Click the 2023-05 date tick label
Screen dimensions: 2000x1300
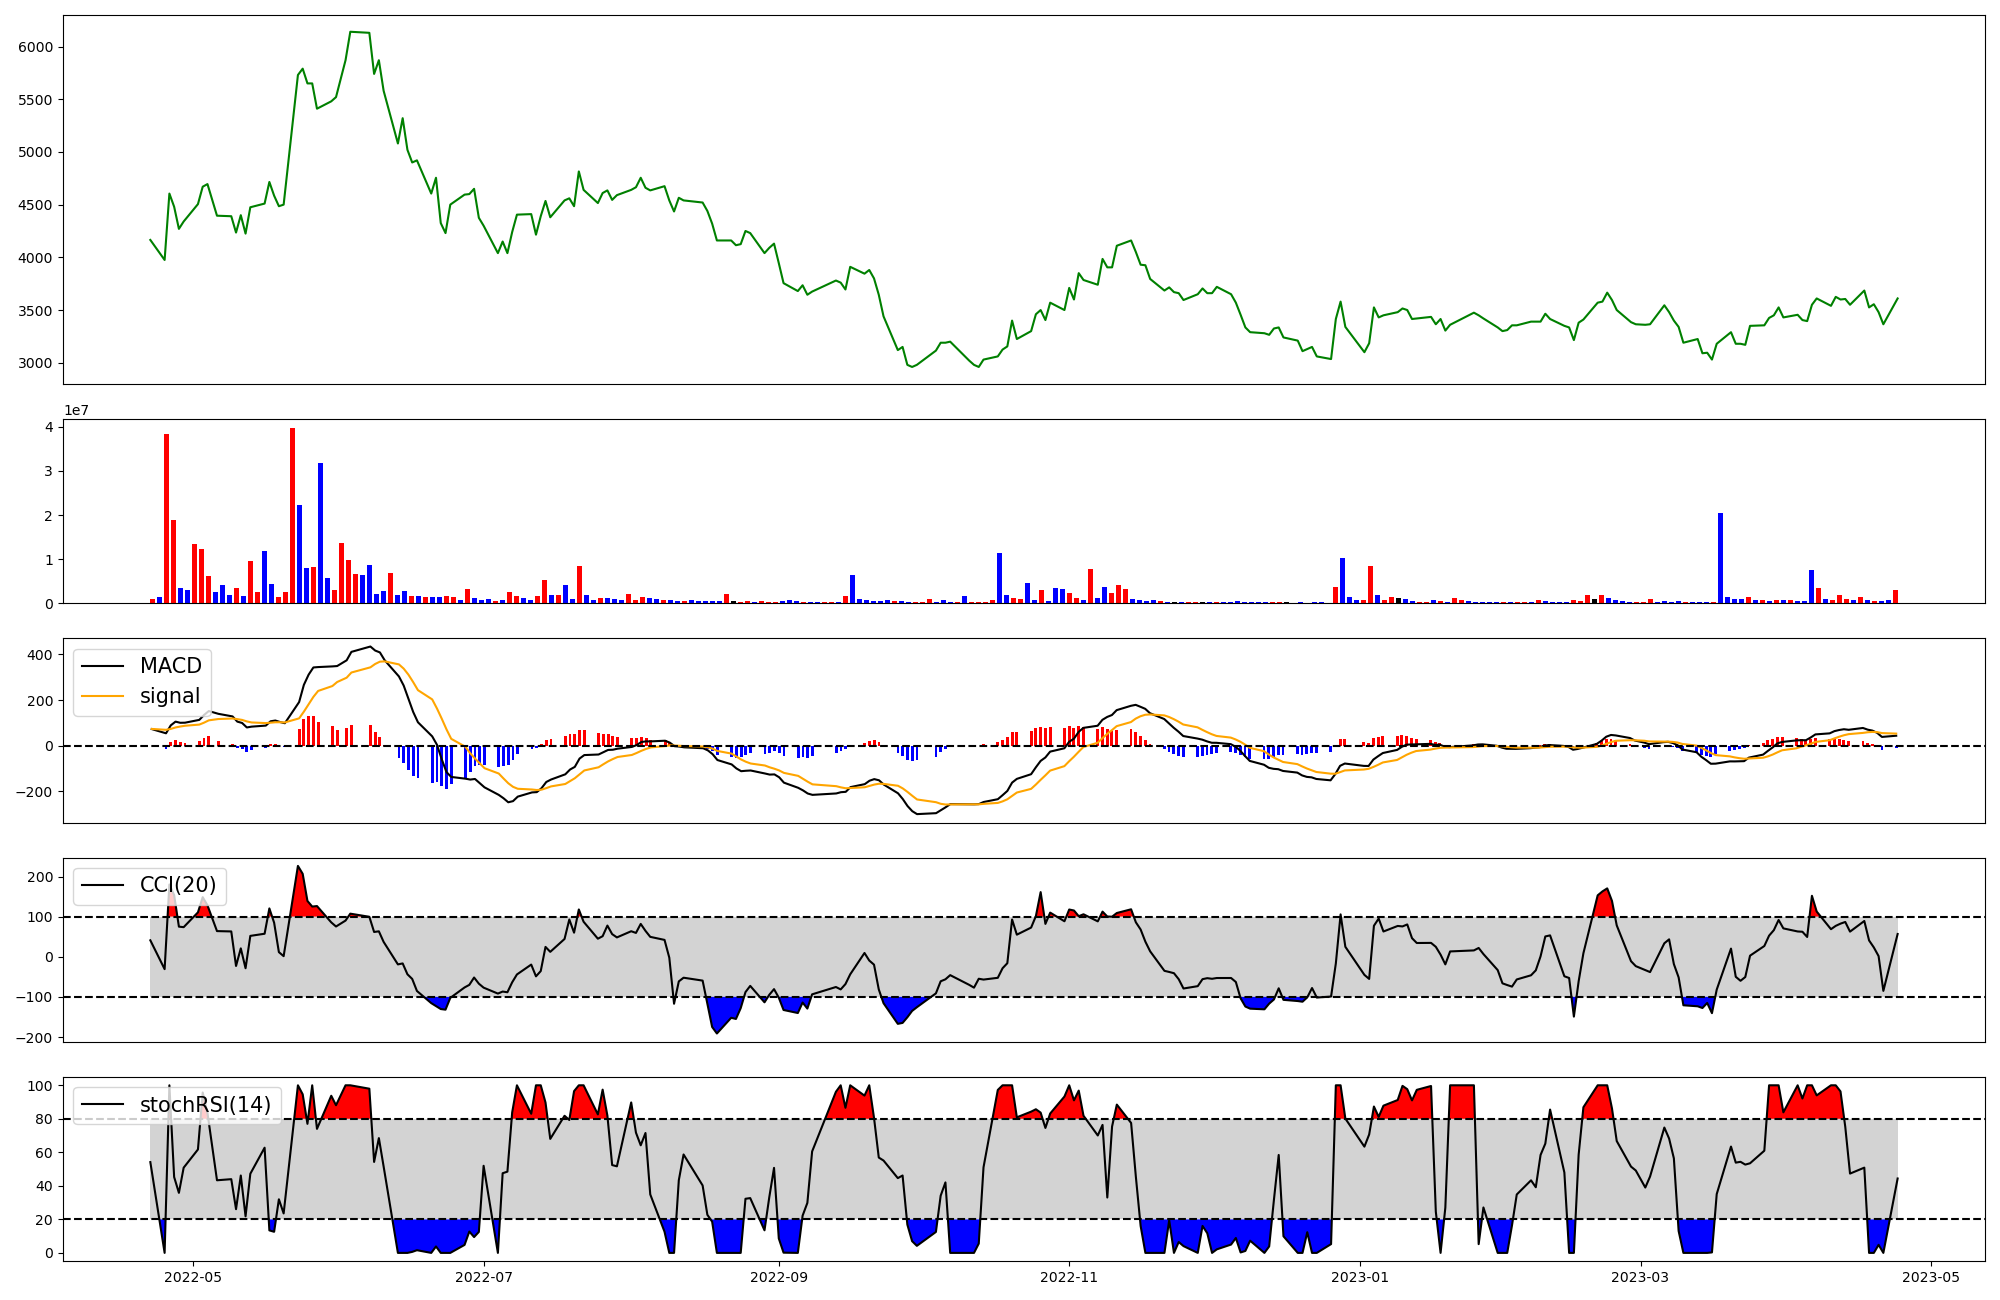[x=1930, y=1276]
